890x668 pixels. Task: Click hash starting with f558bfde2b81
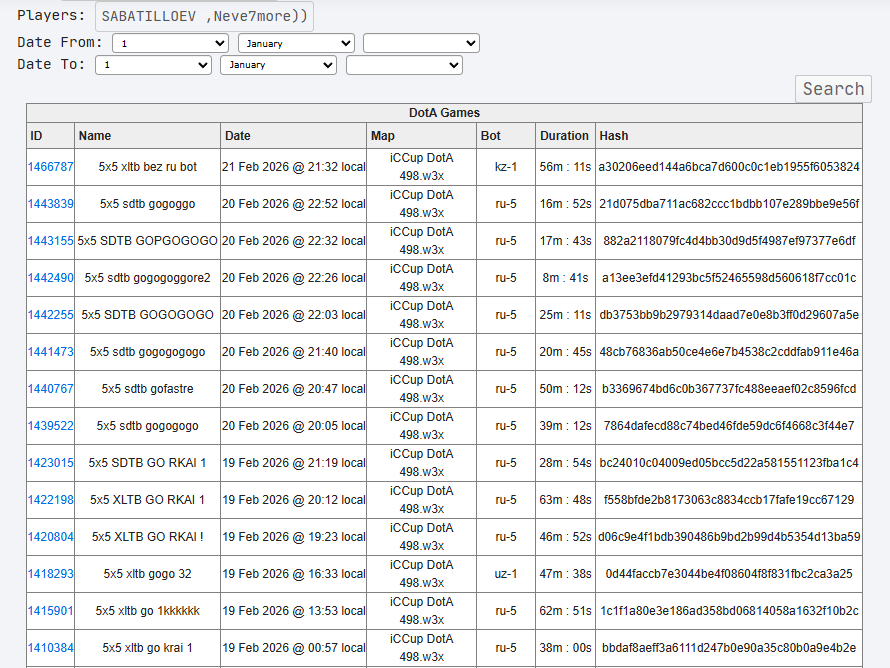point(729,500)
